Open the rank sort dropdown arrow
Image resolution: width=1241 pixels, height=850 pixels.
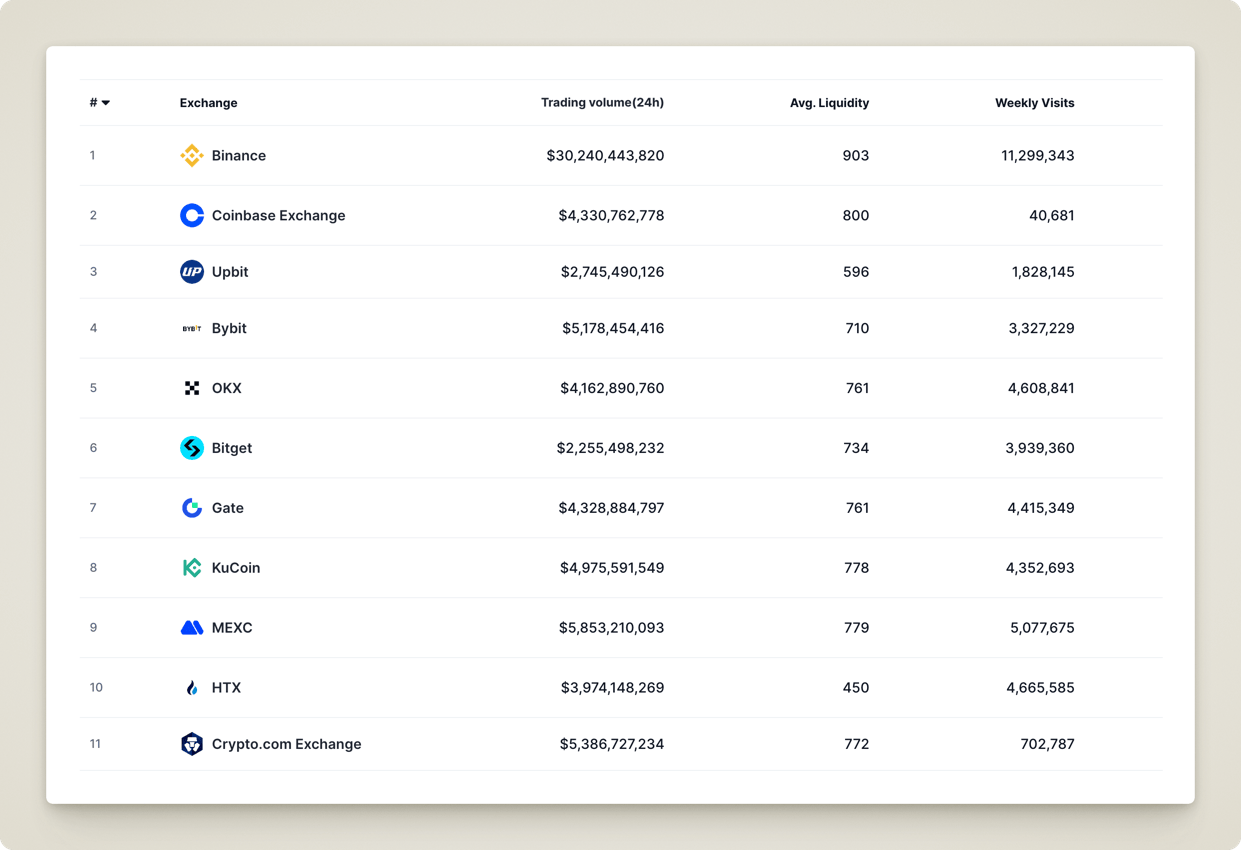point(105,102)
